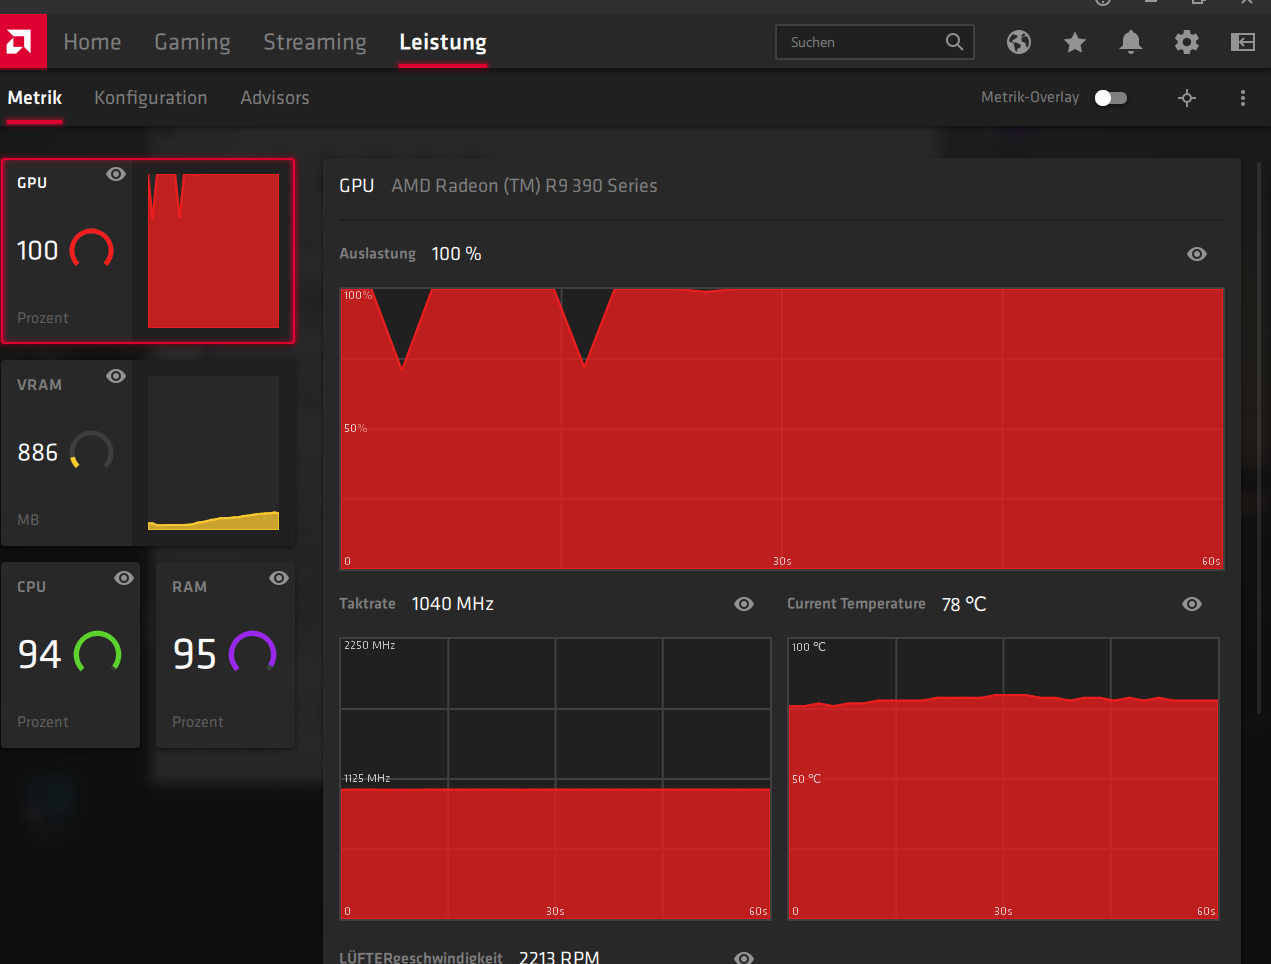Switch to Konfiguration sub-tab

pyautogui.click(x=151, y=98)
